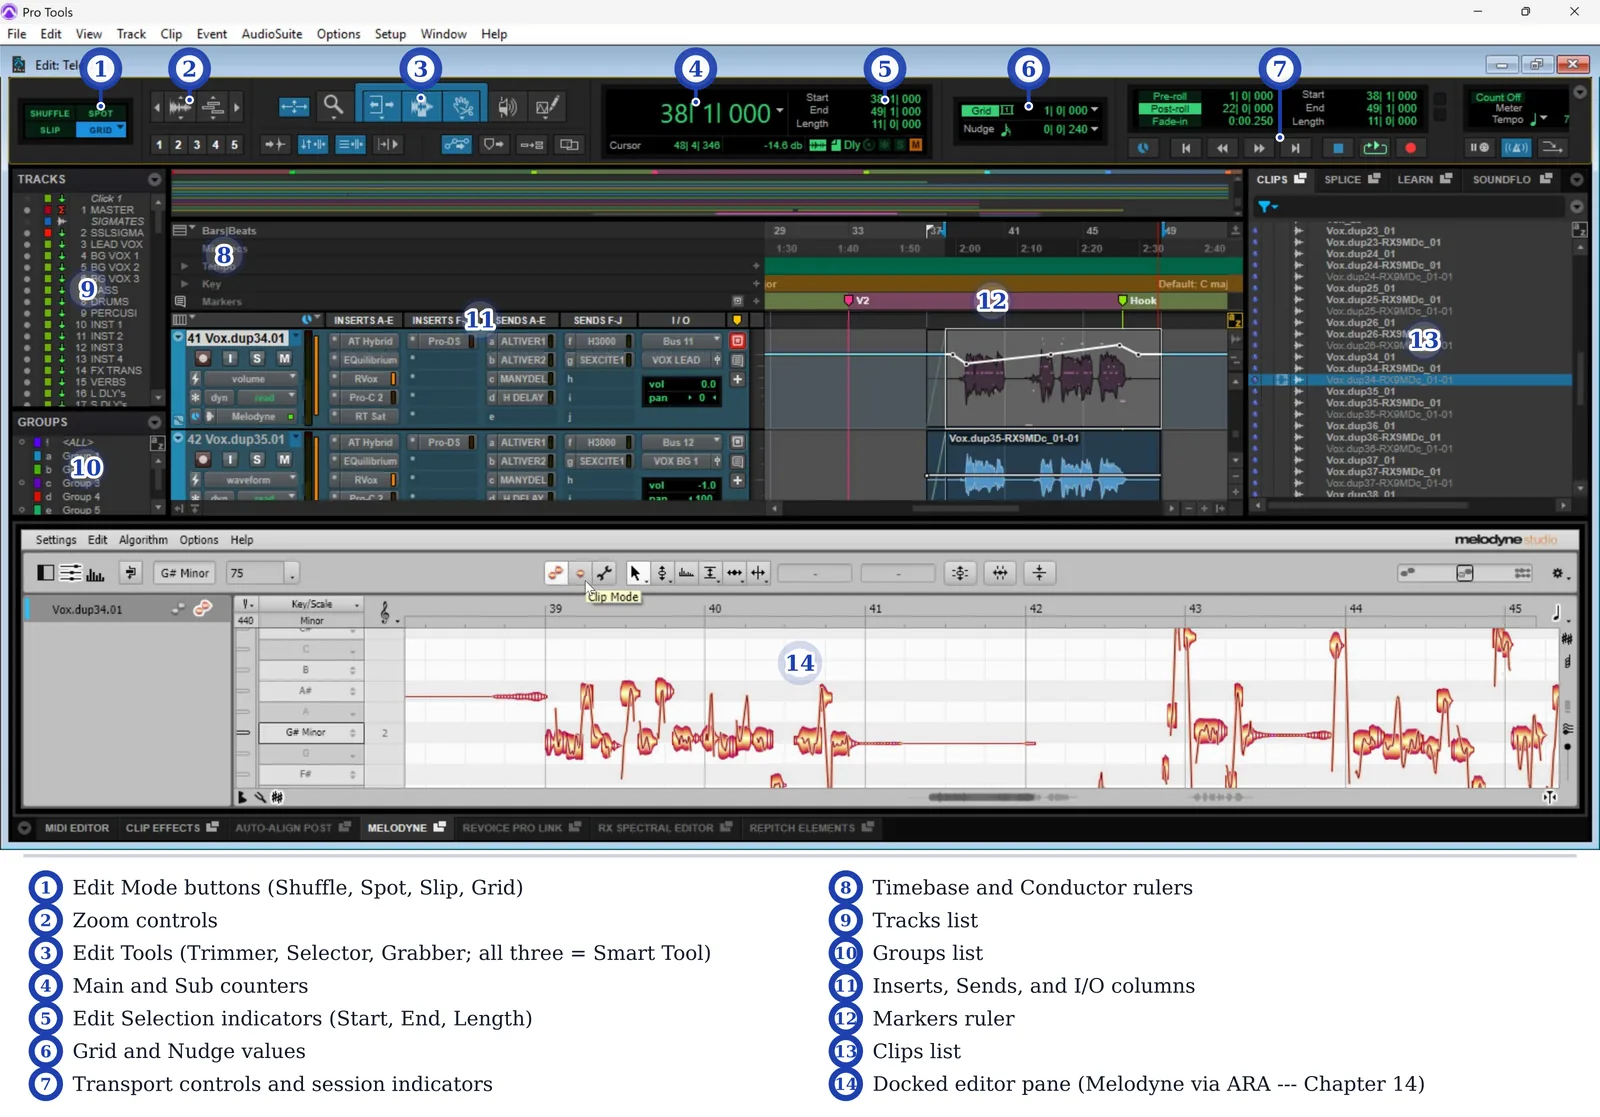Click the G# Minor key button in Melodyne
Screen dimensions: 1600x1117
pos(185,573)
